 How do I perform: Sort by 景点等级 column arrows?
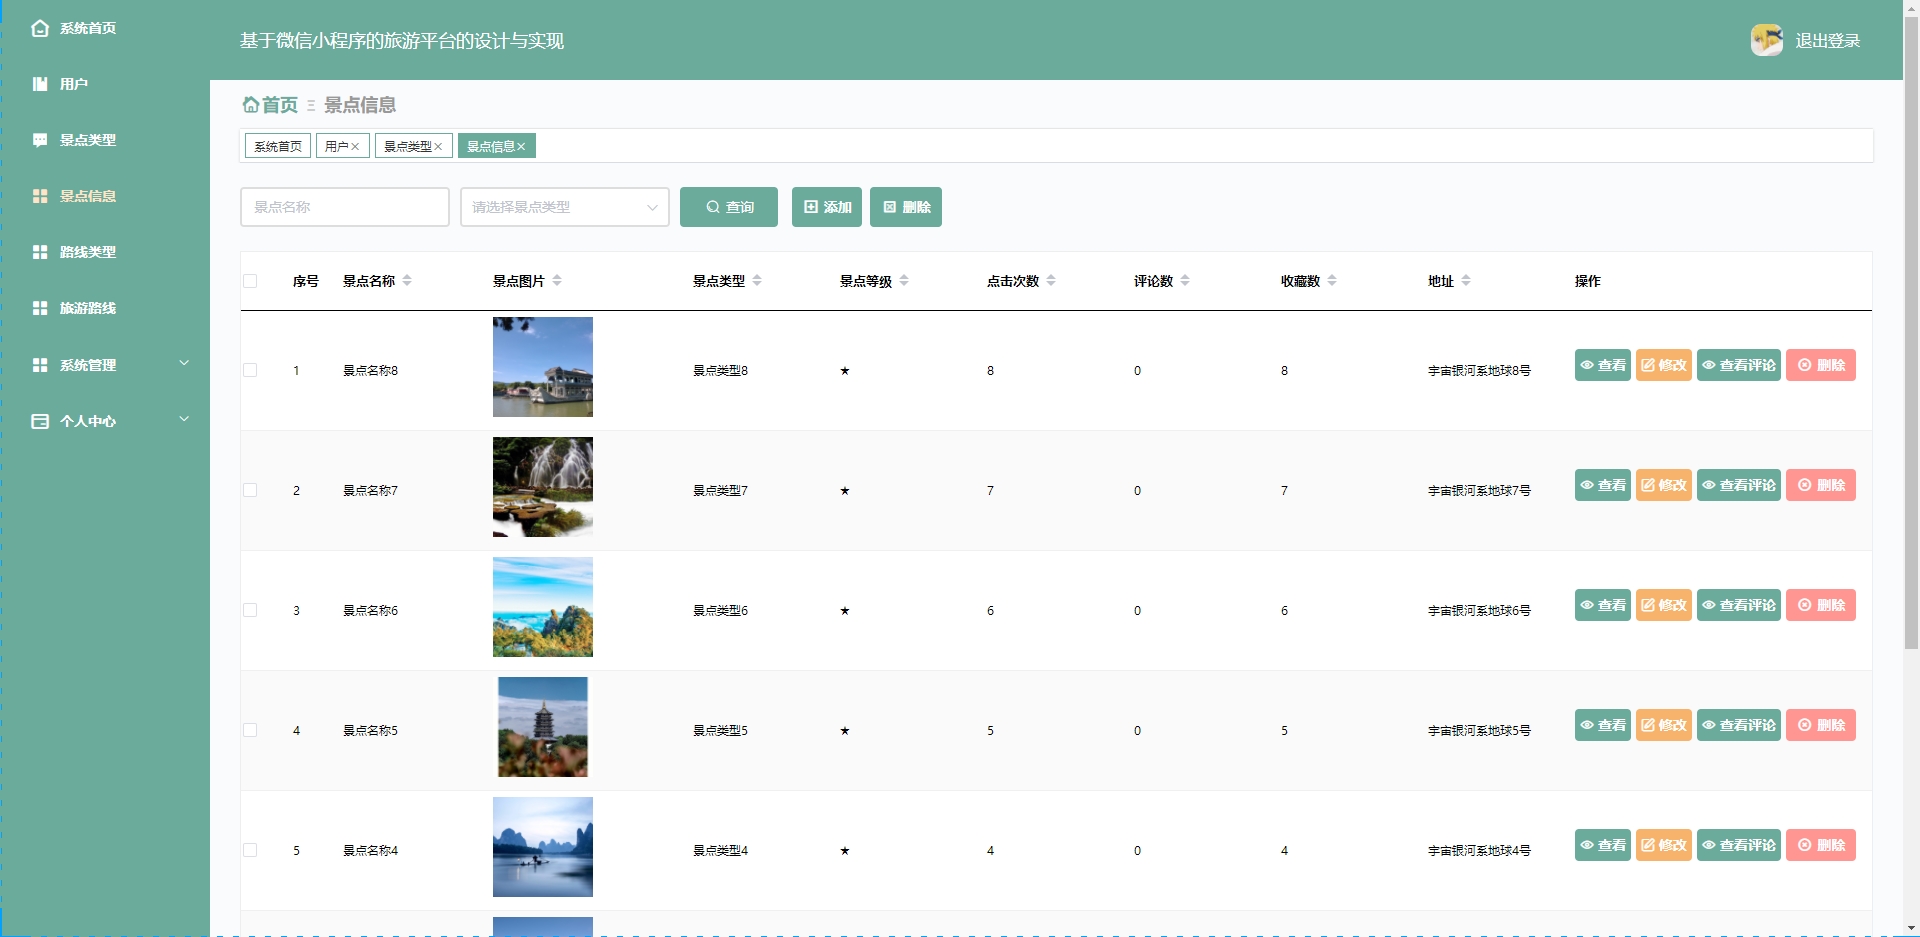click(x=904, y=281)
